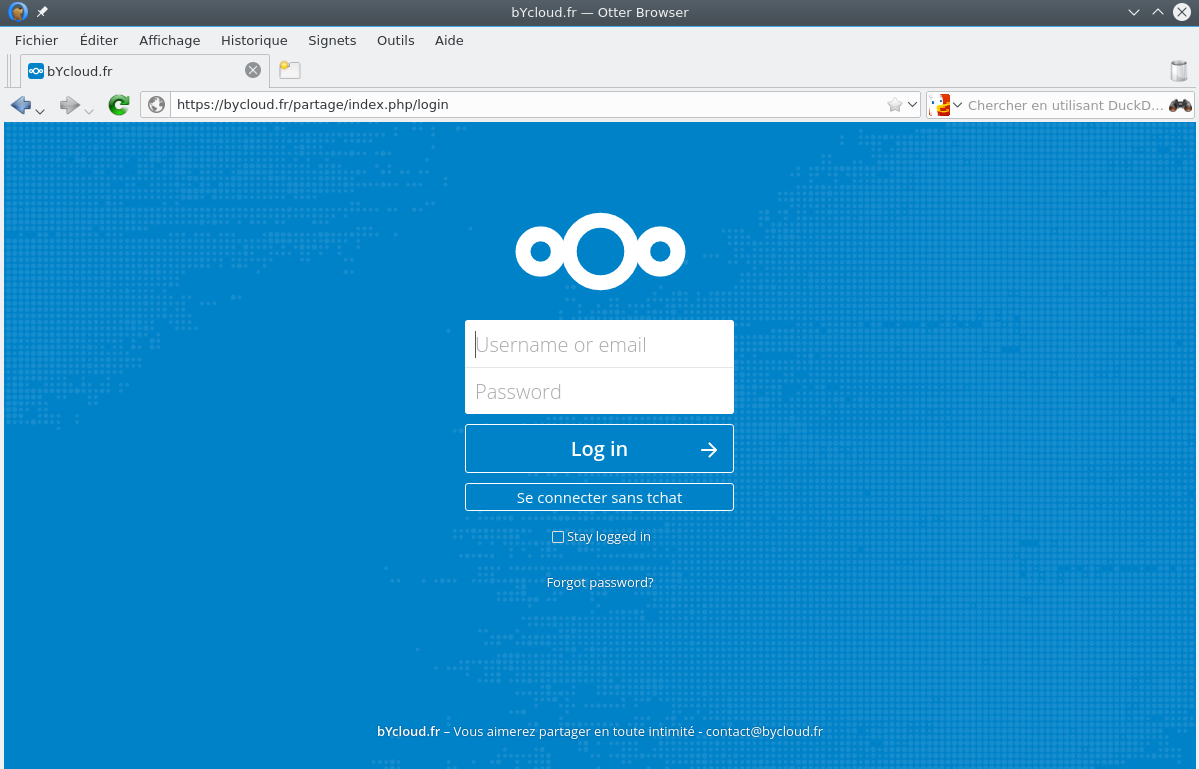
Task: Open the search engine selection dropdown
Action: point(957,105)
